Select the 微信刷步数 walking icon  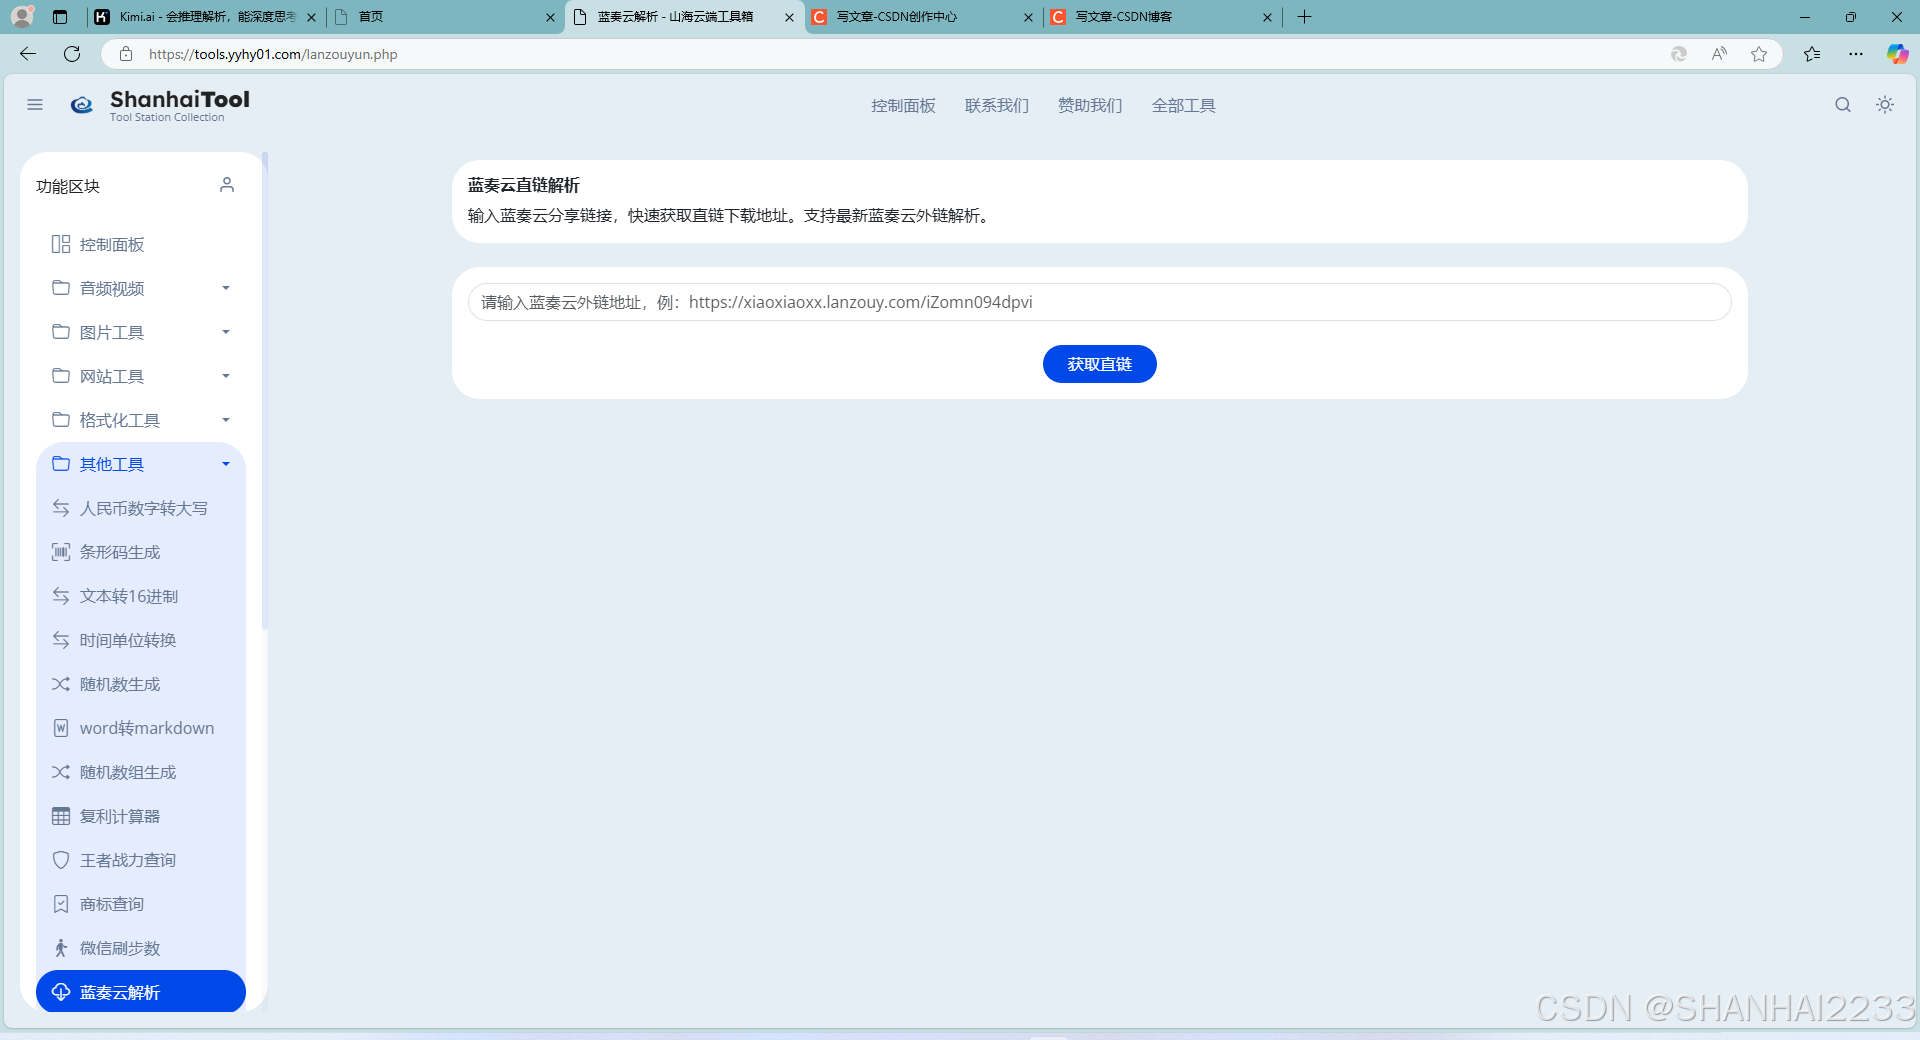click(61, 948)
